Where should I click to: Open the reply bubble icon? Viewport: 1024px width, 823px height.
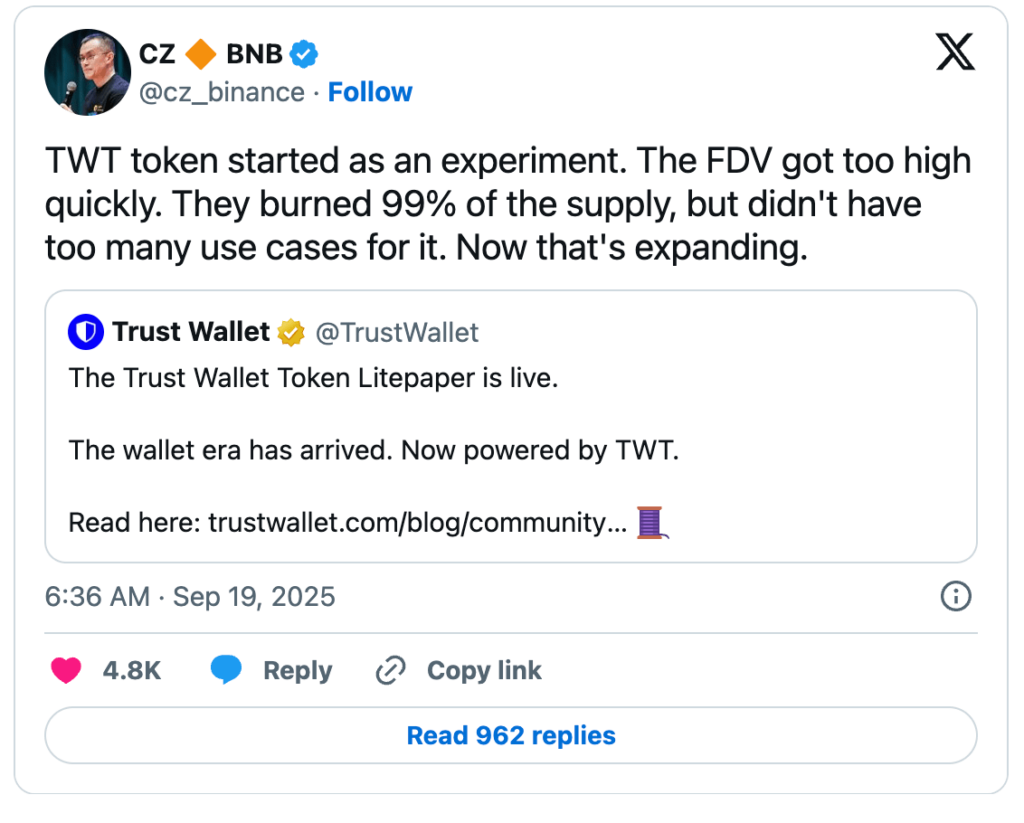pos(227,670)
